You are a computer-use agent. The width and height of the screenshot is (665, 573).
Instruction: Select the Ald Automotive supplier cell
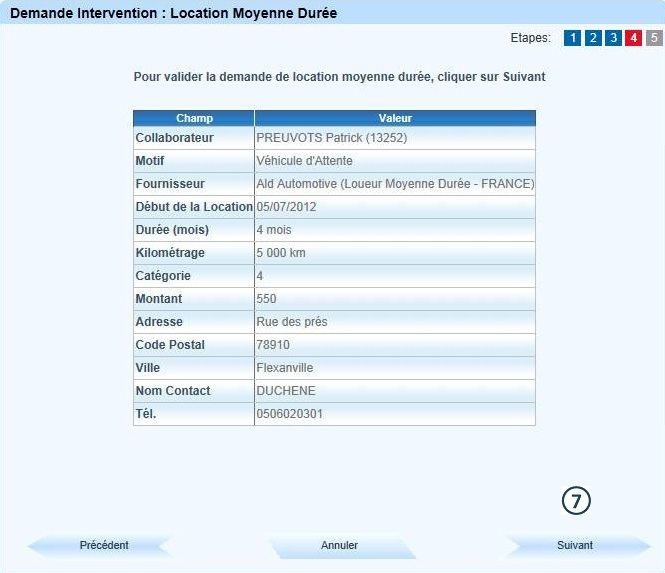tap(395, 184)
